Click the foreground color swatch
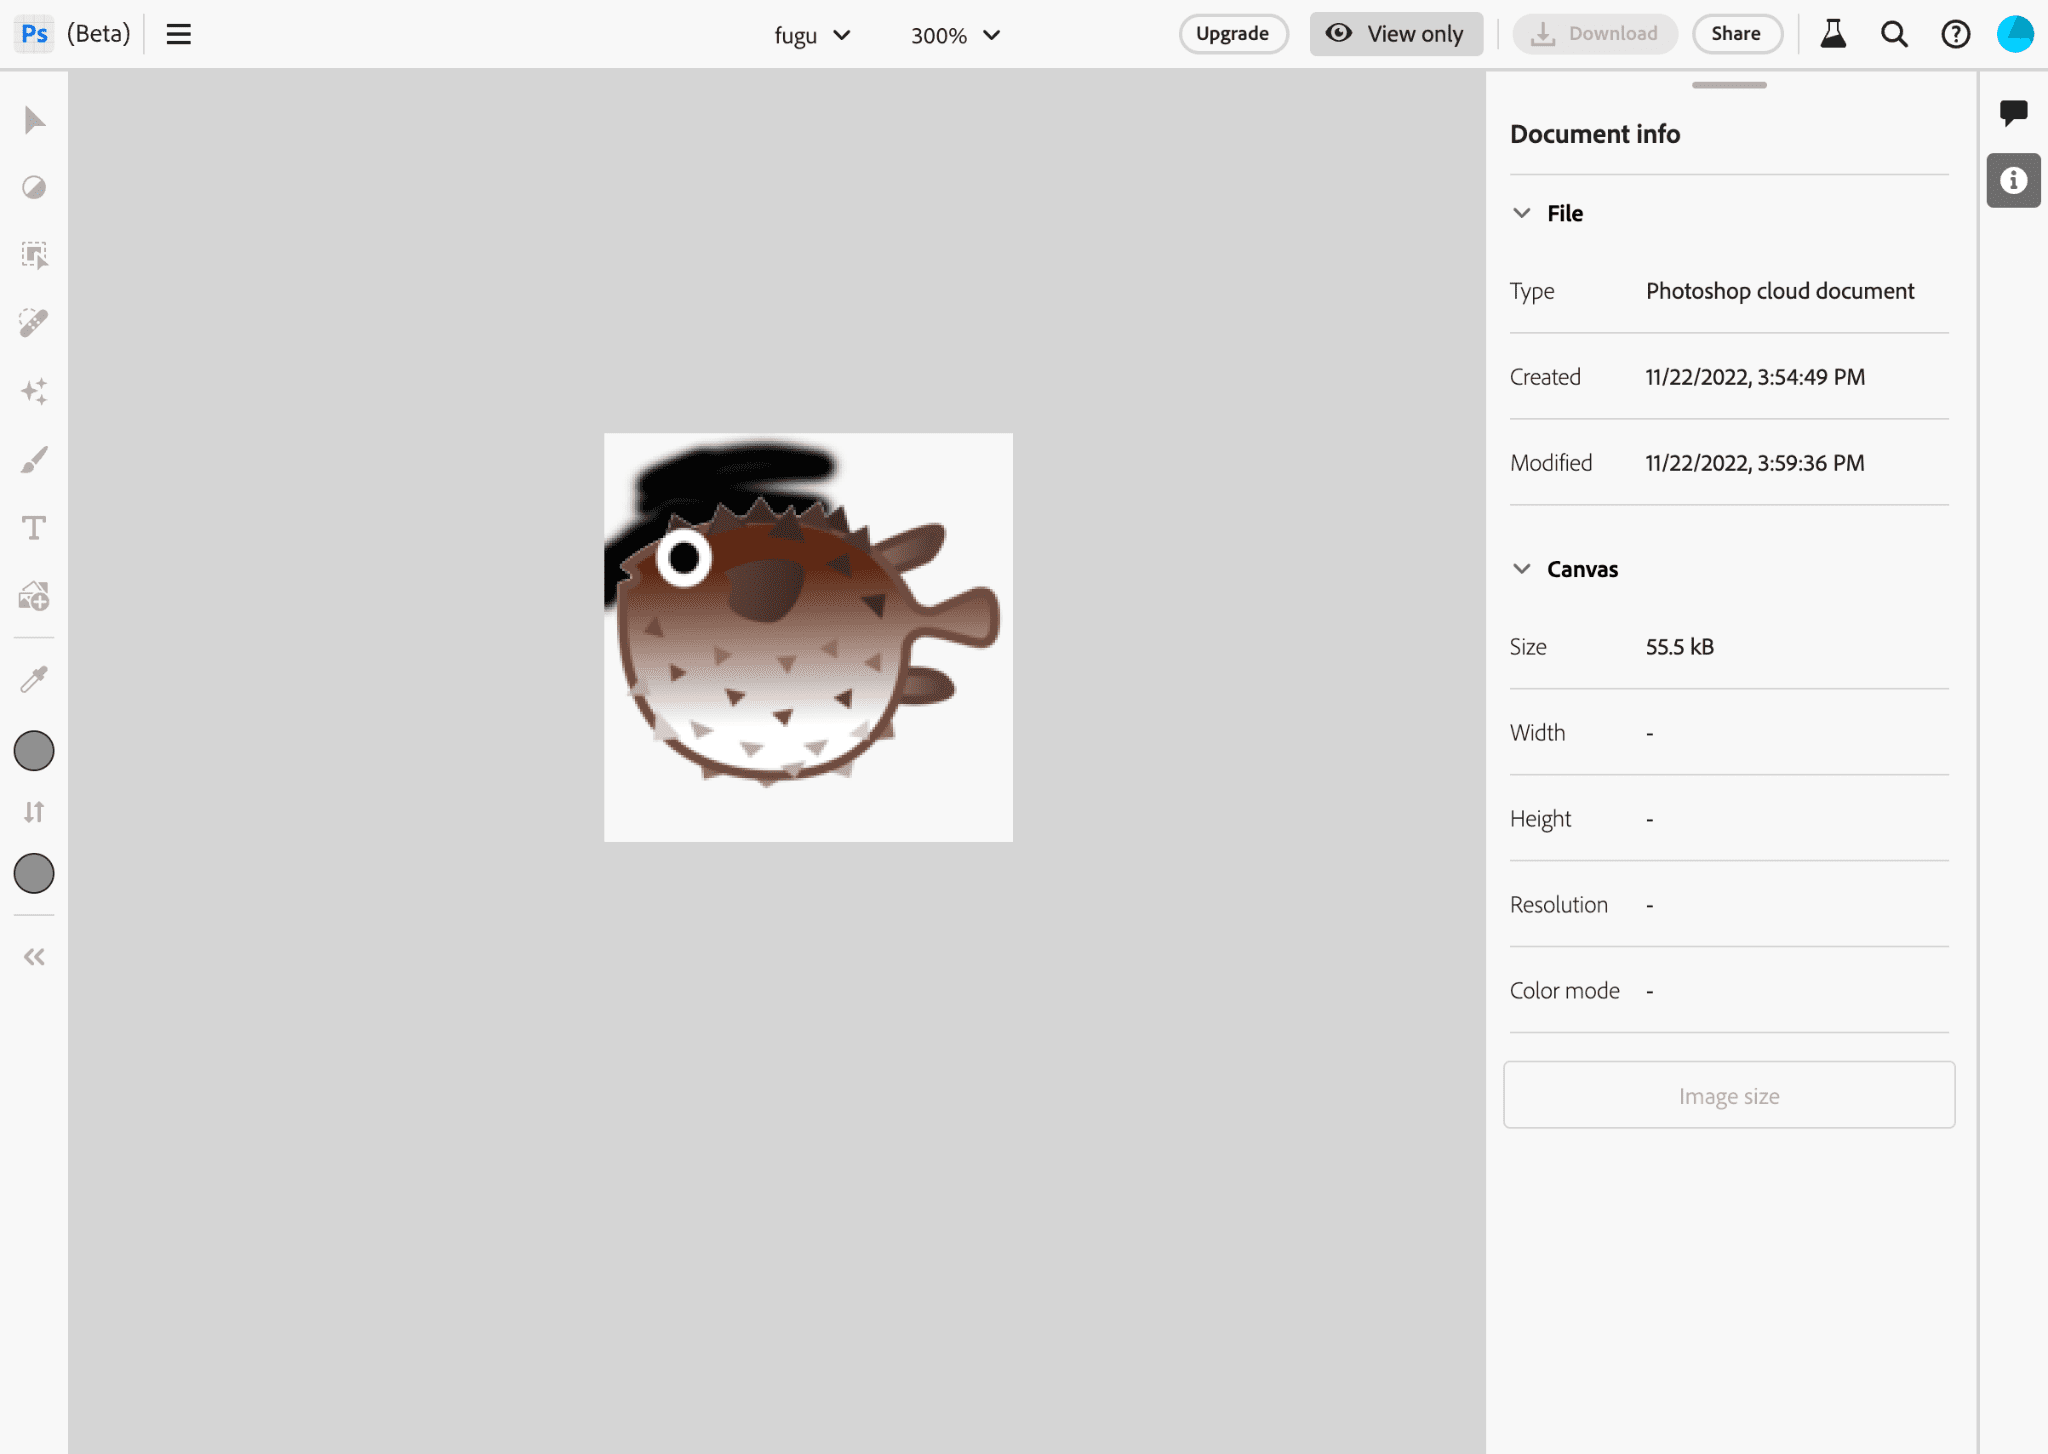 coord(36,751)
